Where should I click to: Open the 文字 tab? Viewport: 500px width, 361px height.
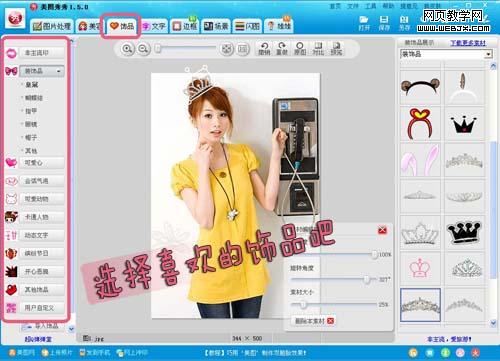(x=154, y=26)
